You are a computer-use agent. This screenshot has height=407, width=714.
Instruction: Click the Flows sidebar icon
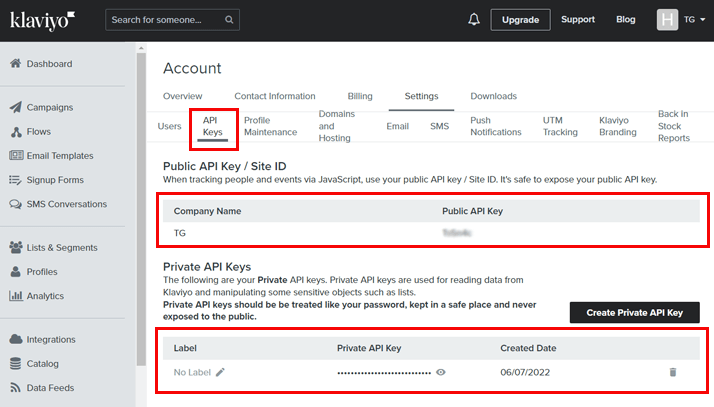16,131
